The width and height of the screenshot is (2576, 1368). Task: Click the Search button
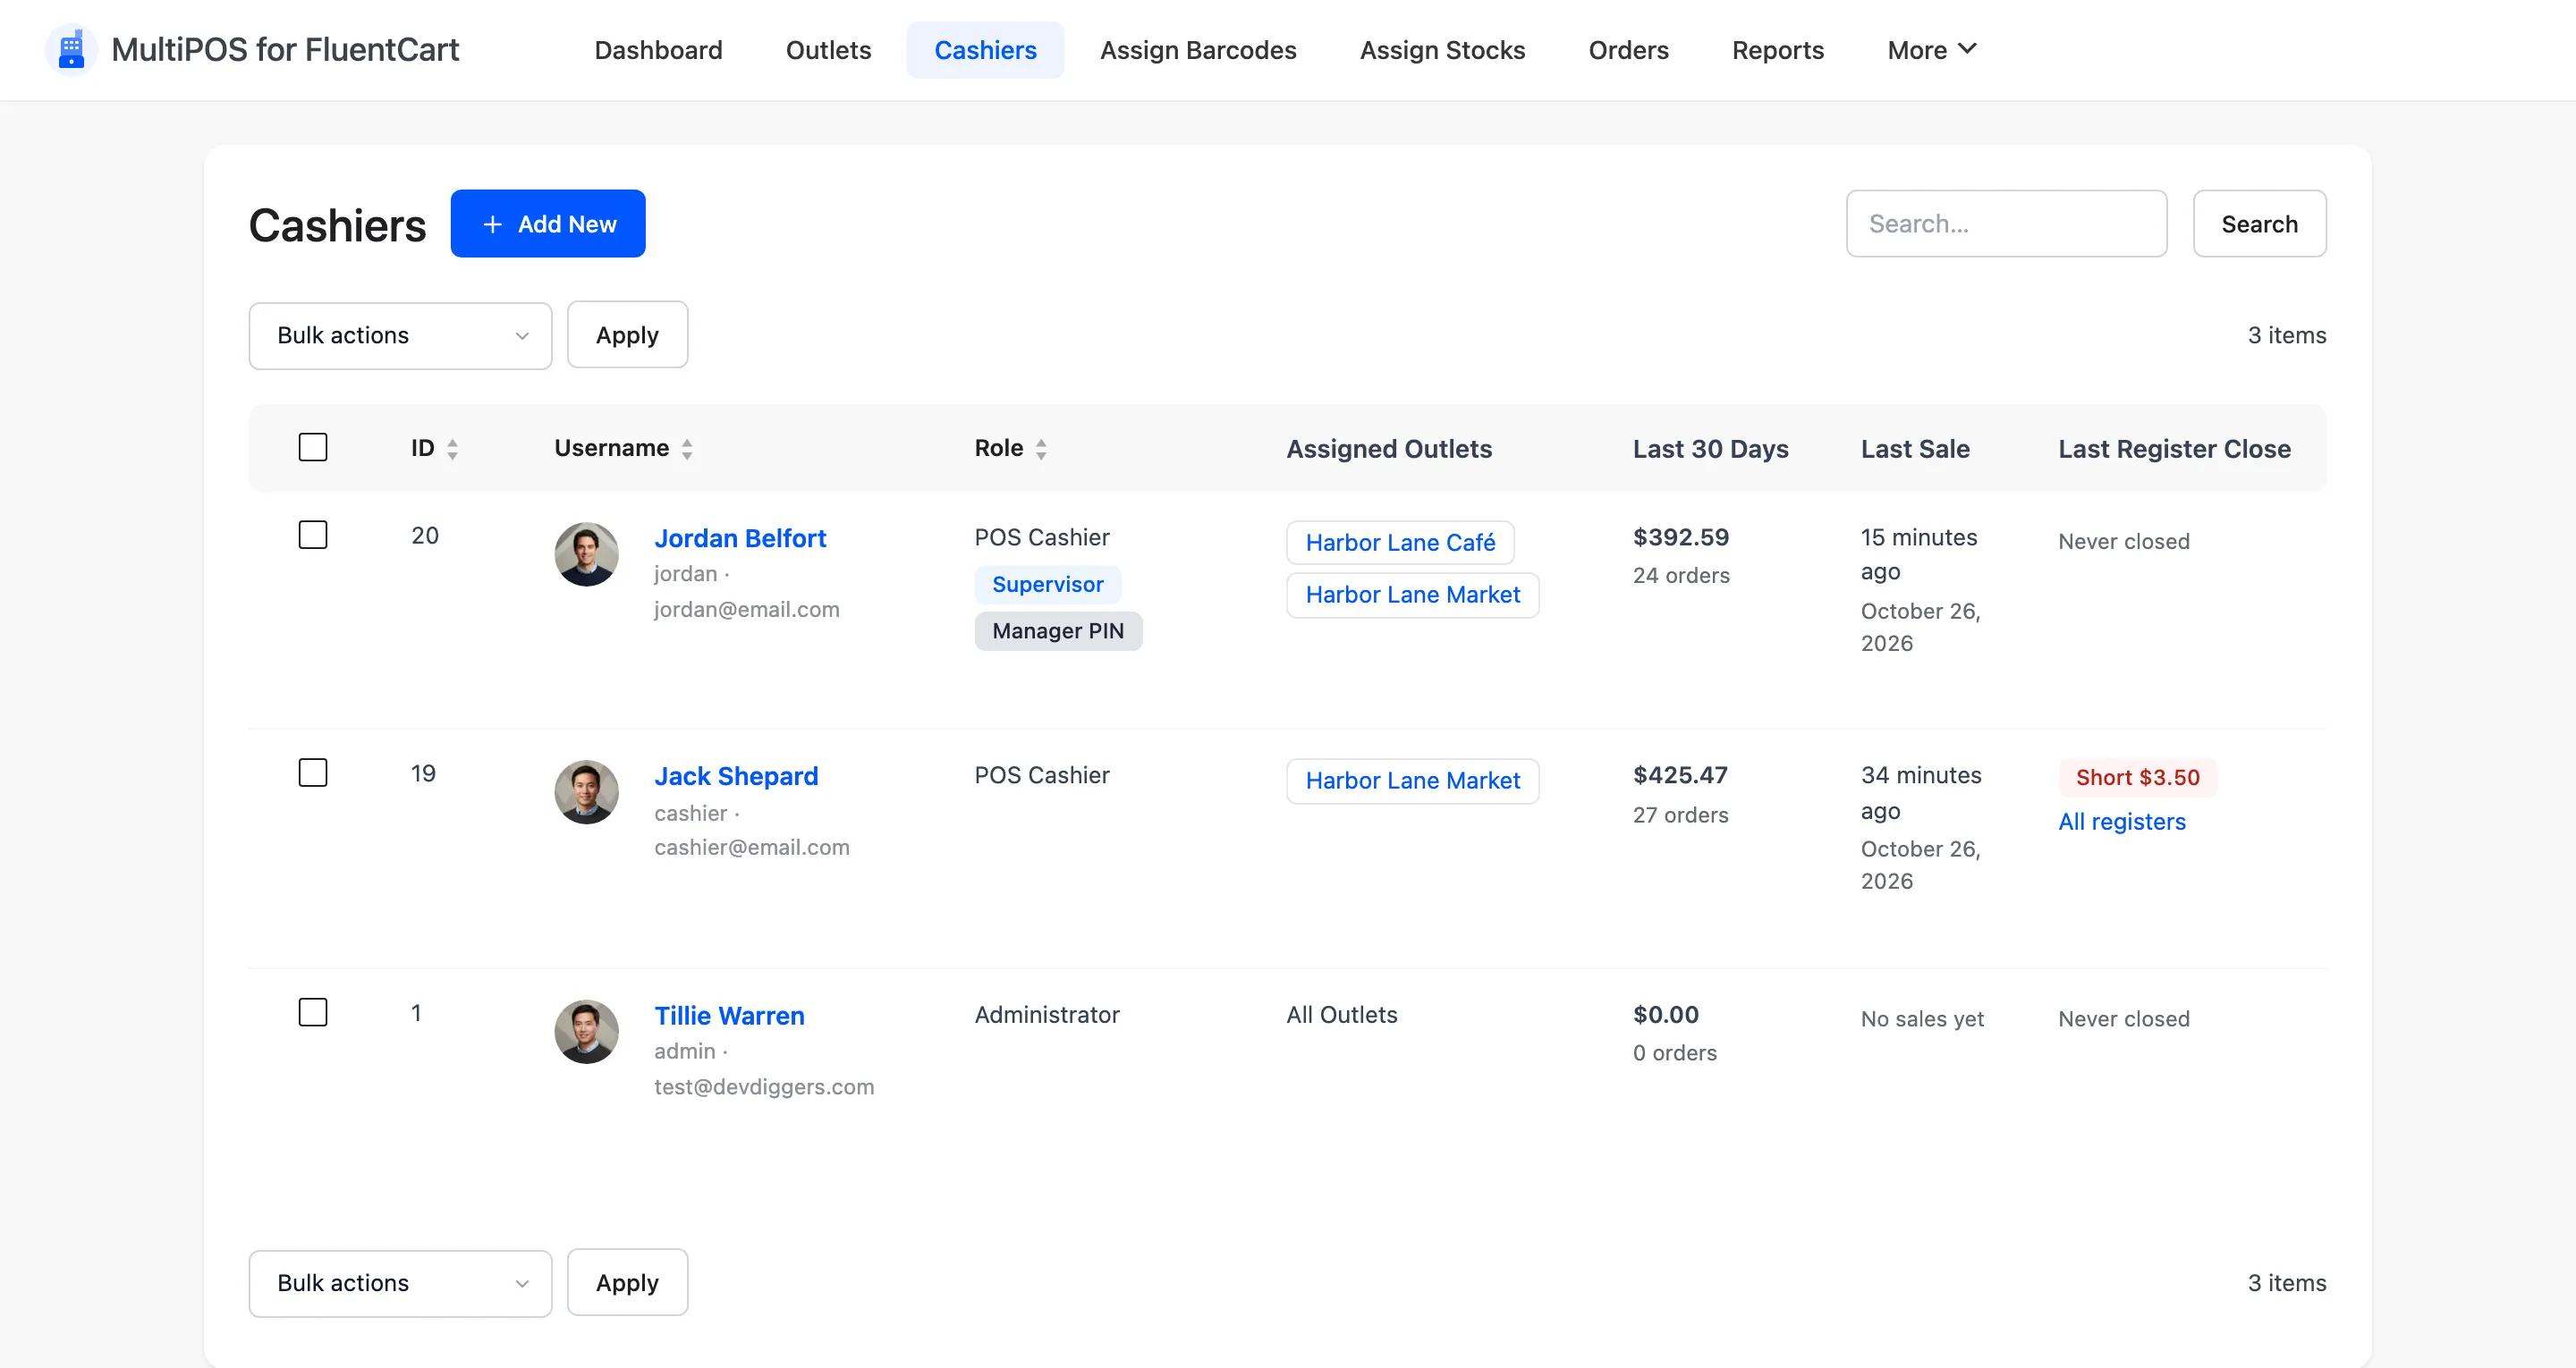(x=2259, y=224)
